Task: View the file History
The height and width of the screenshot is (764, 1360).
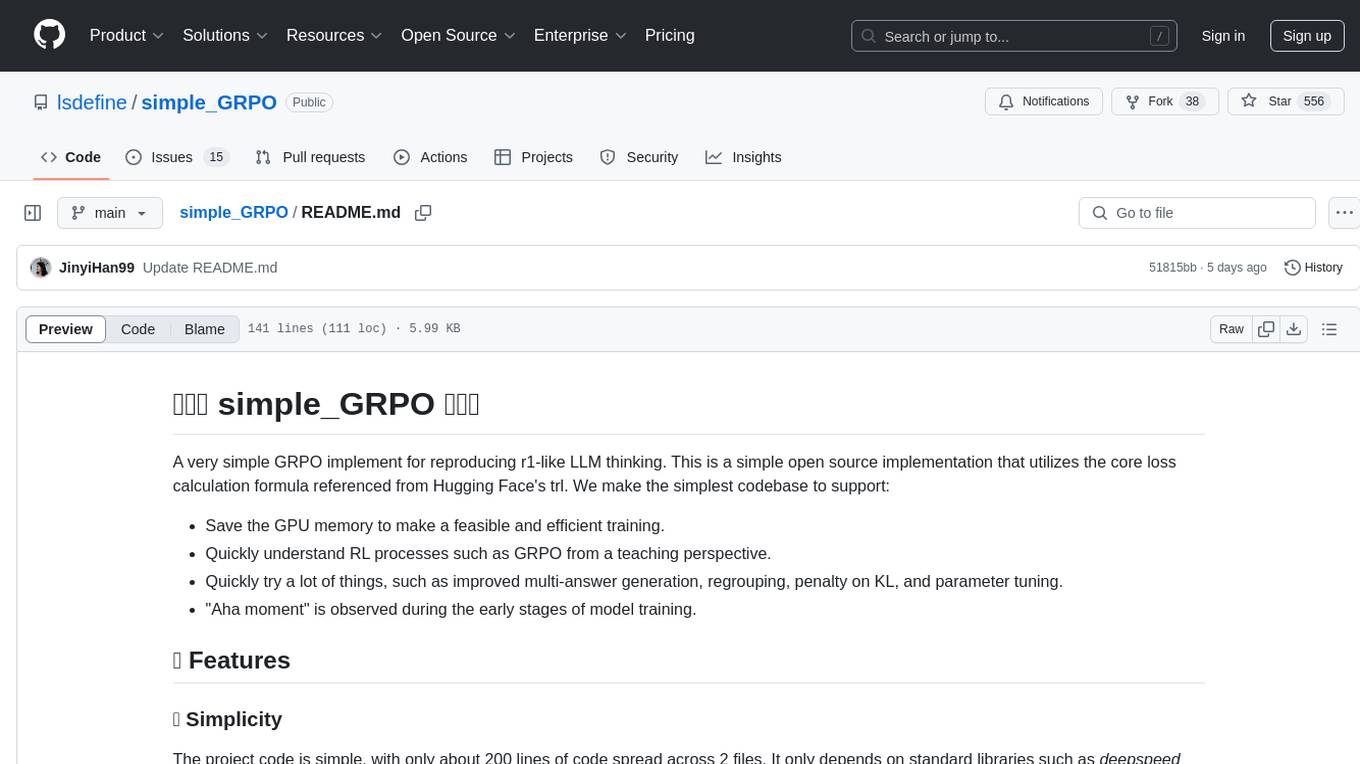Action: click(x=1313, y=268)
